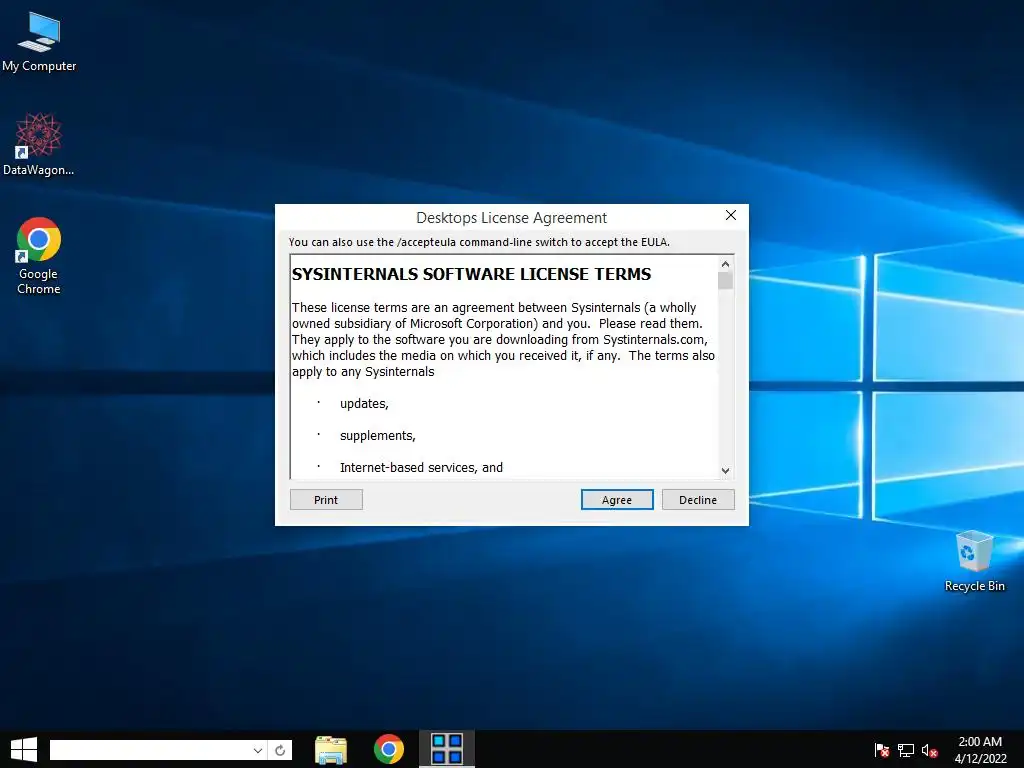
Task: Print the license terms
Action: pyautogui.click(x=326, y=500)
